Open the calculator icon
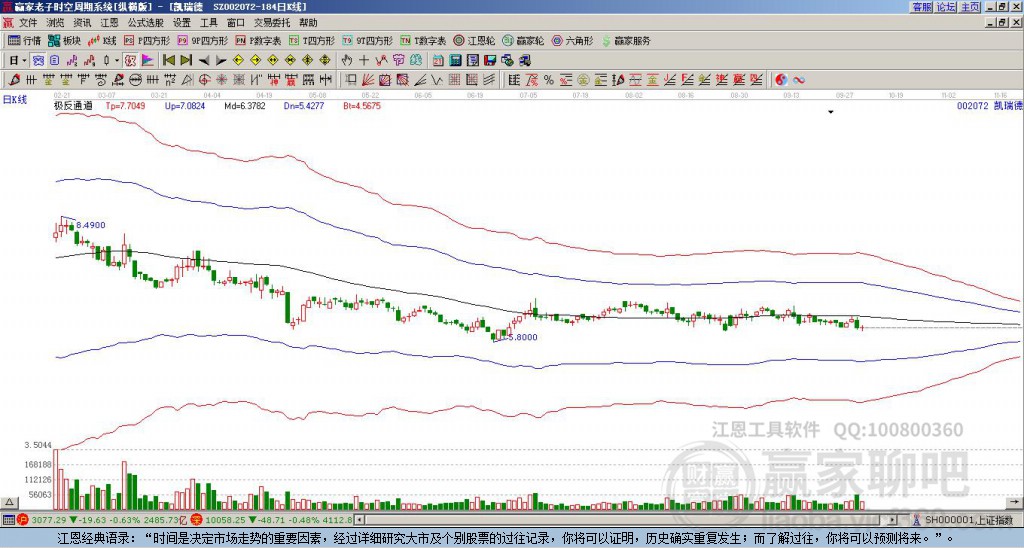 (456, 61)
